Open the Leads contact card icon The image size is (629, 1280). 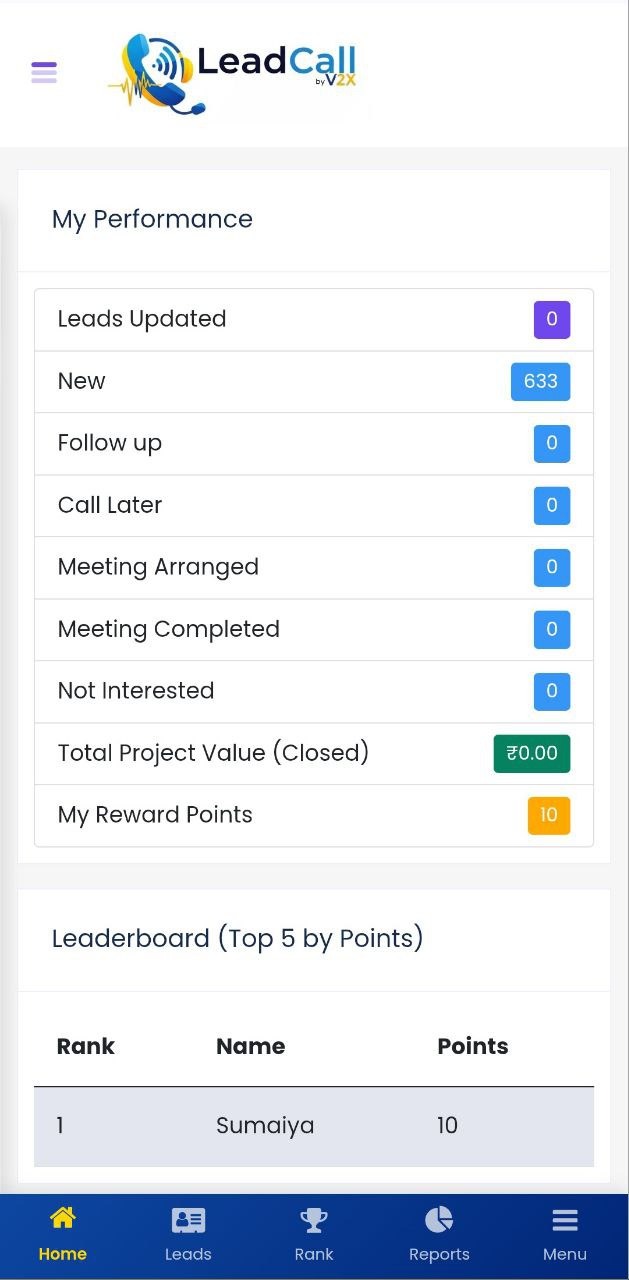coord(188,1220)
